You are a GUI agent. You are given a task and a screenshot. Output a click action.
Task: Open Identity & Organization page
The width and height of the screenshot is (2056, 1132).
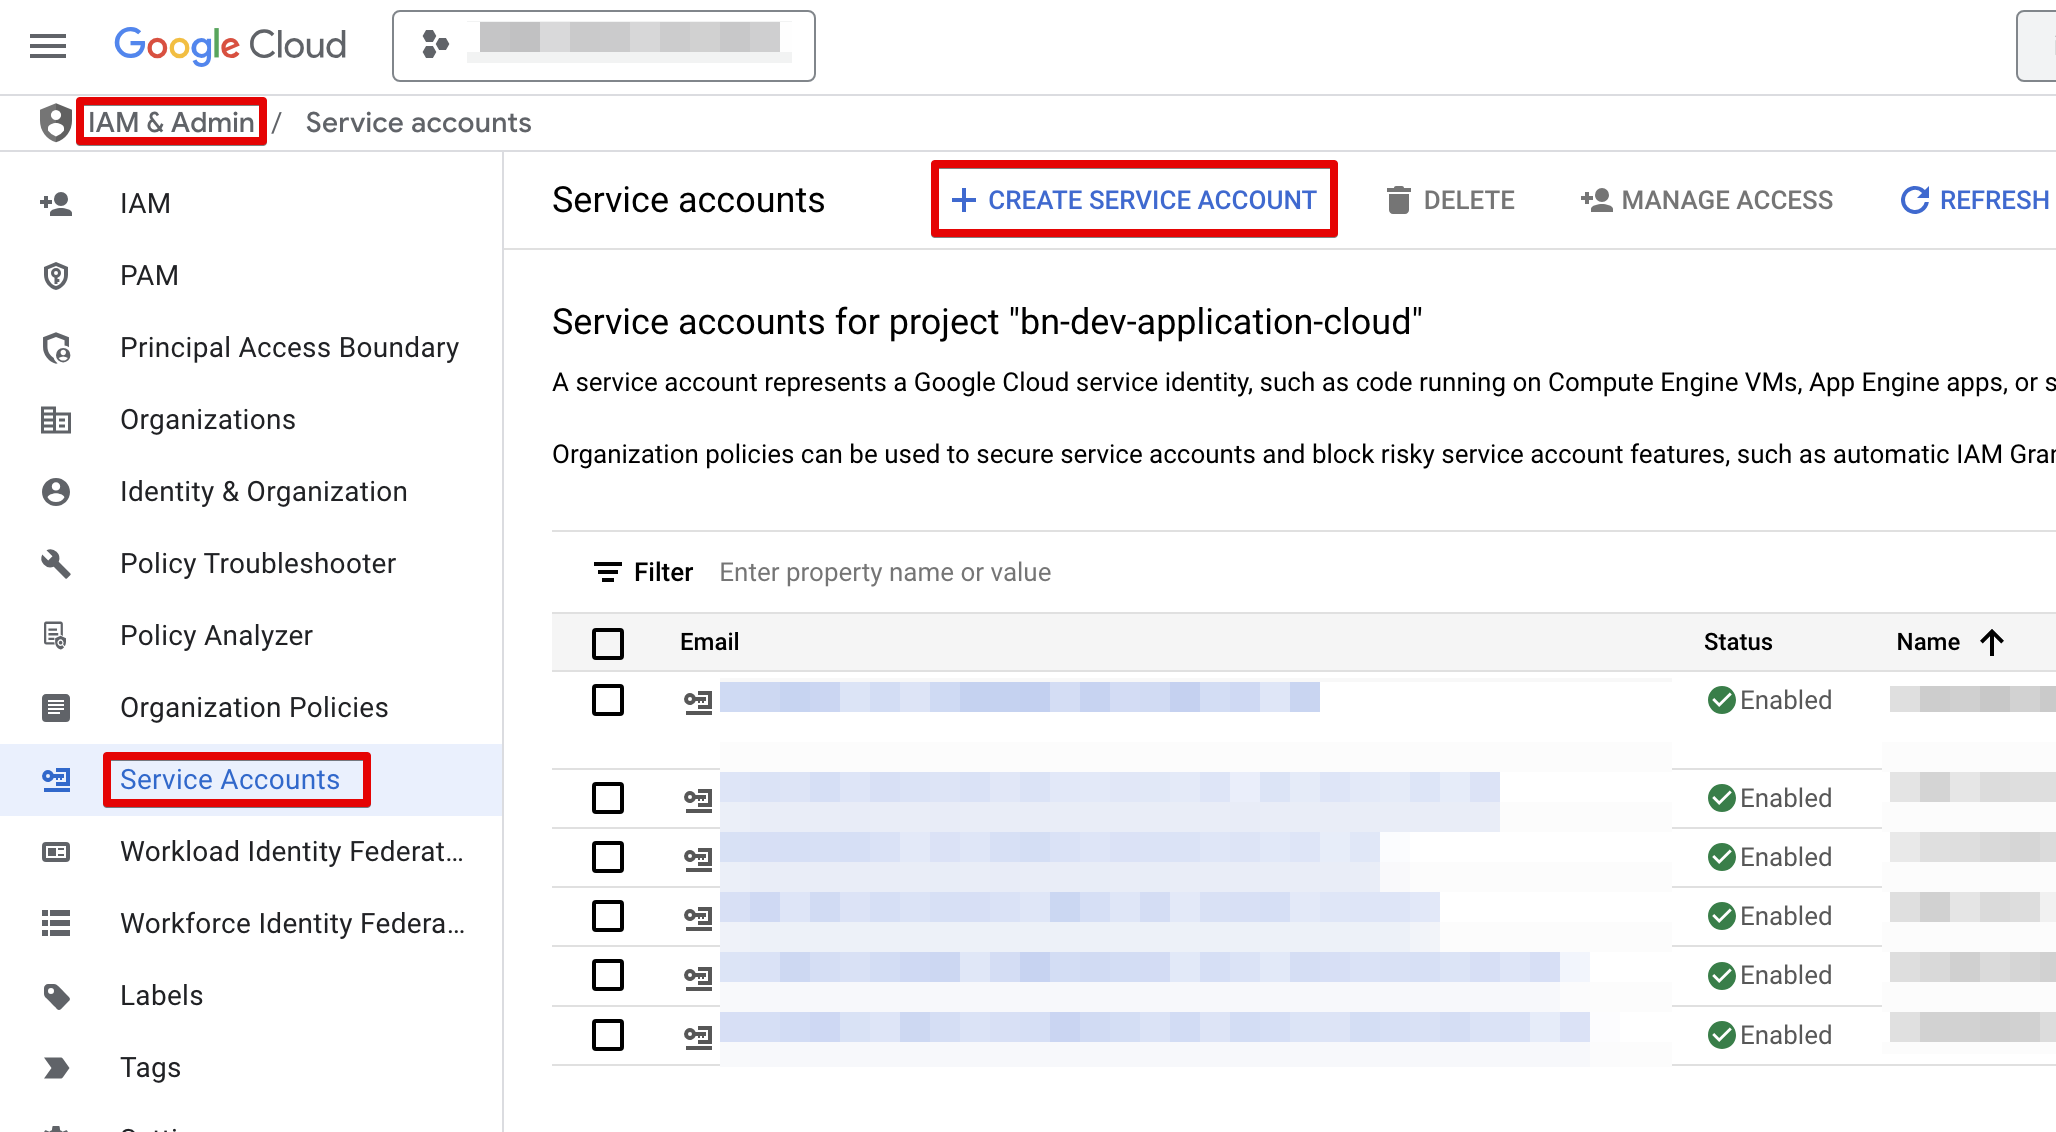coord(264,491)
